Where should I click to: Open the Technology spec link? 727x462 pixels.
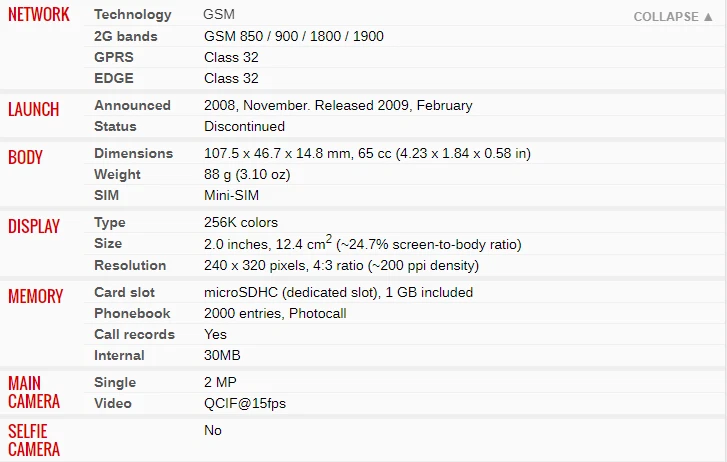[133, 15]
